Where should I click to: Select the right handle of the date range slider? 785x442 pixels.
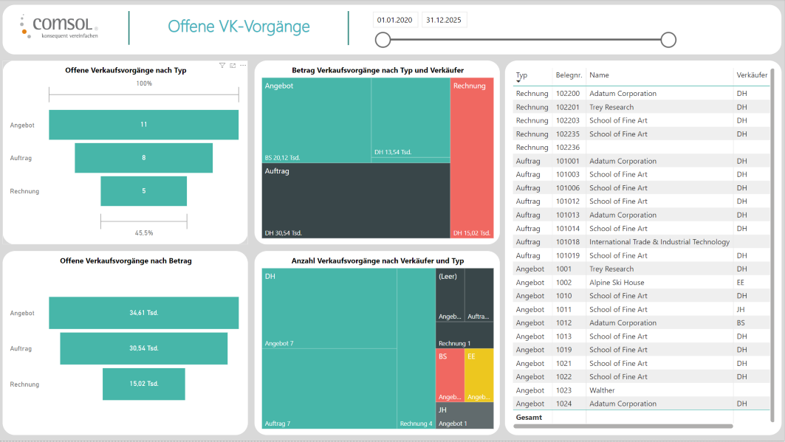(668, 40)
